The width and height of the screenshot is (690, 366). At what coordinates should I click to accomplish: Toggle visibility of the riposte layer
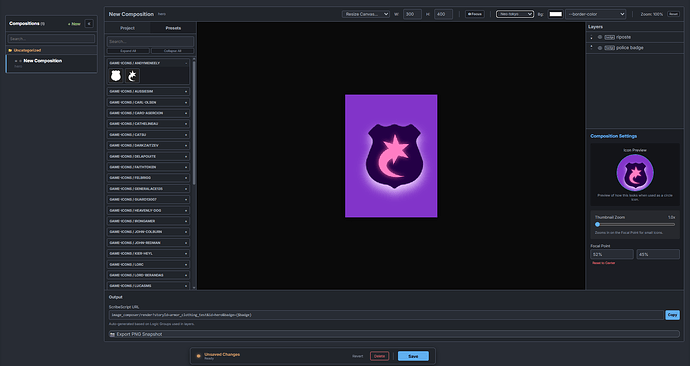[x=600, y=37]
